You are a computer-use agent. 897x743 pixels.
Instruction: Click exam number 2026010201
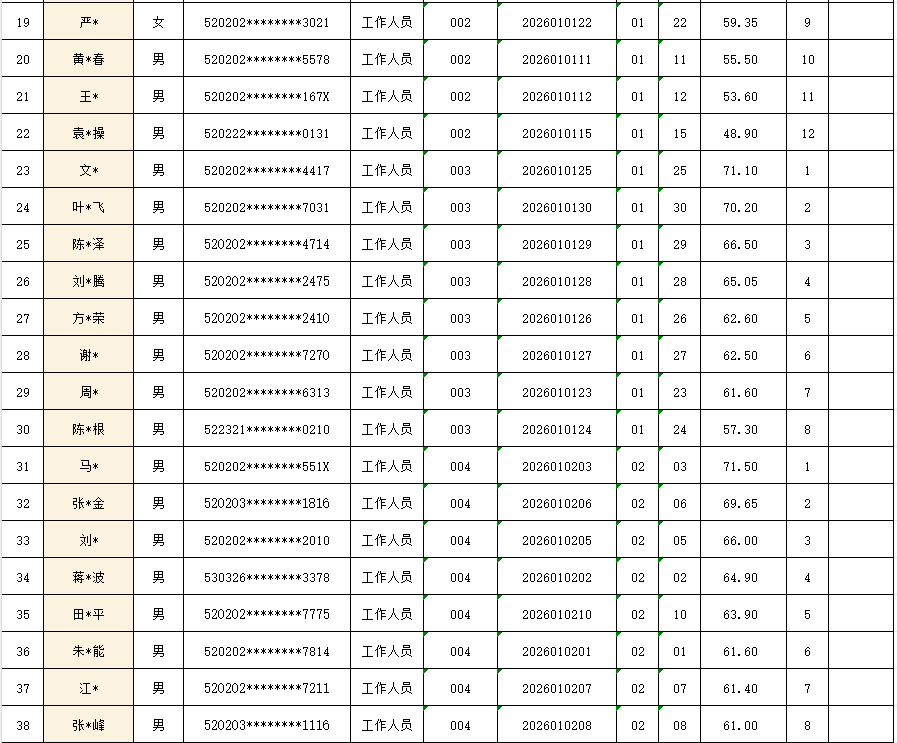[x=556, y=651]
